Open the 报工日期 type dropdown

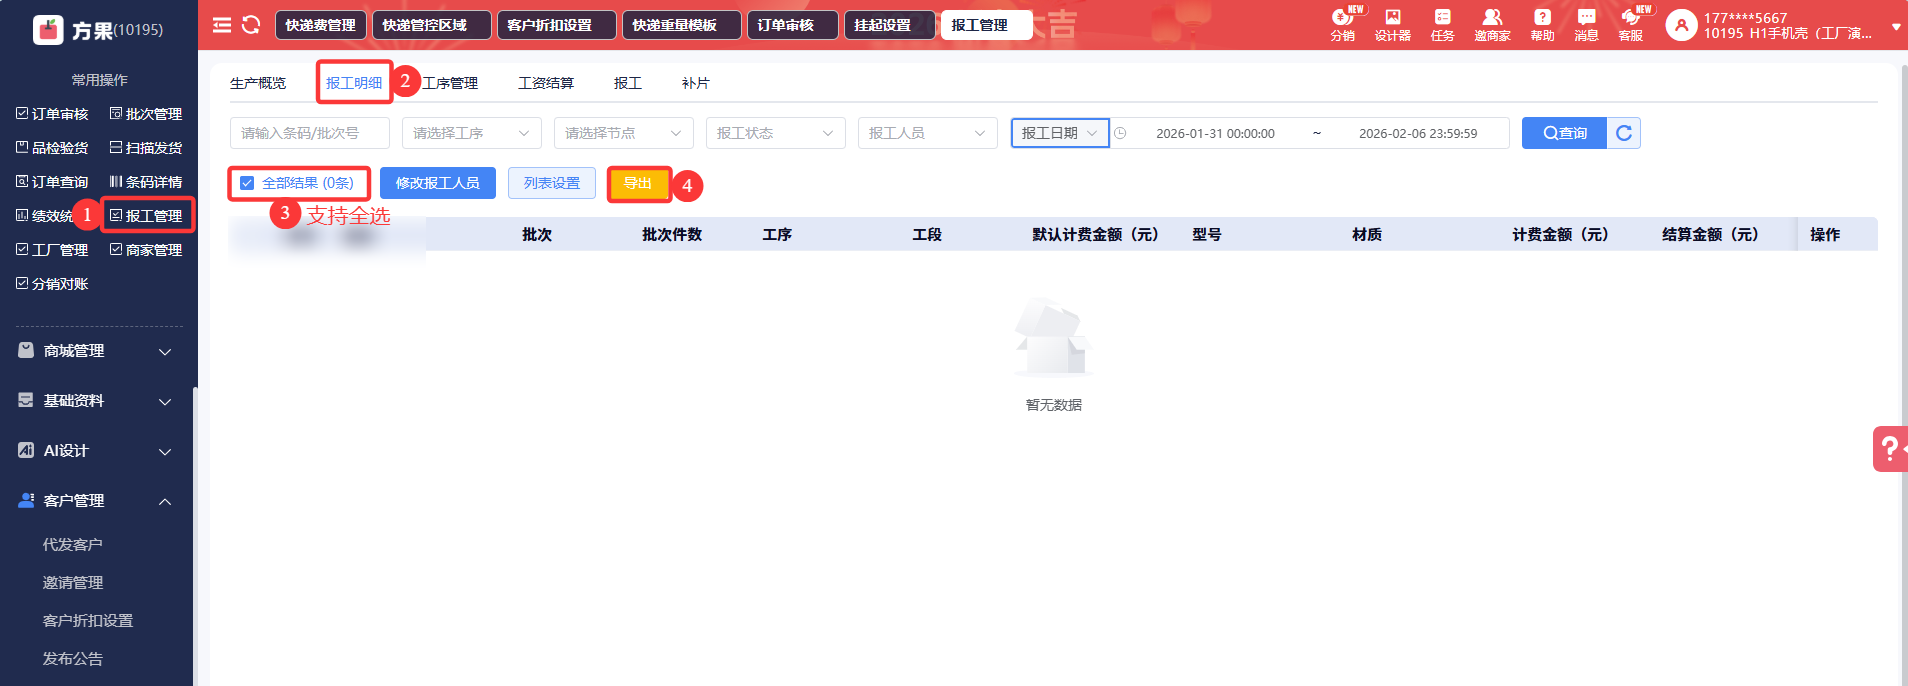[1060, 133]
